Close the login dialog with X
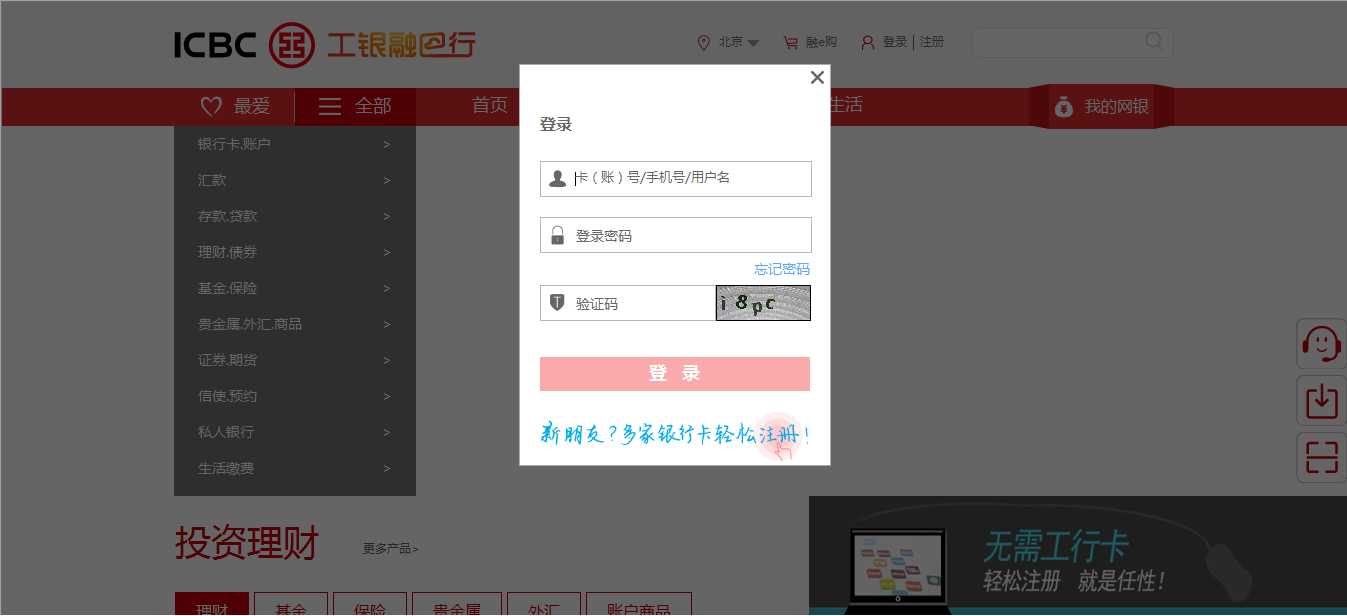 [x=817, y=78]
